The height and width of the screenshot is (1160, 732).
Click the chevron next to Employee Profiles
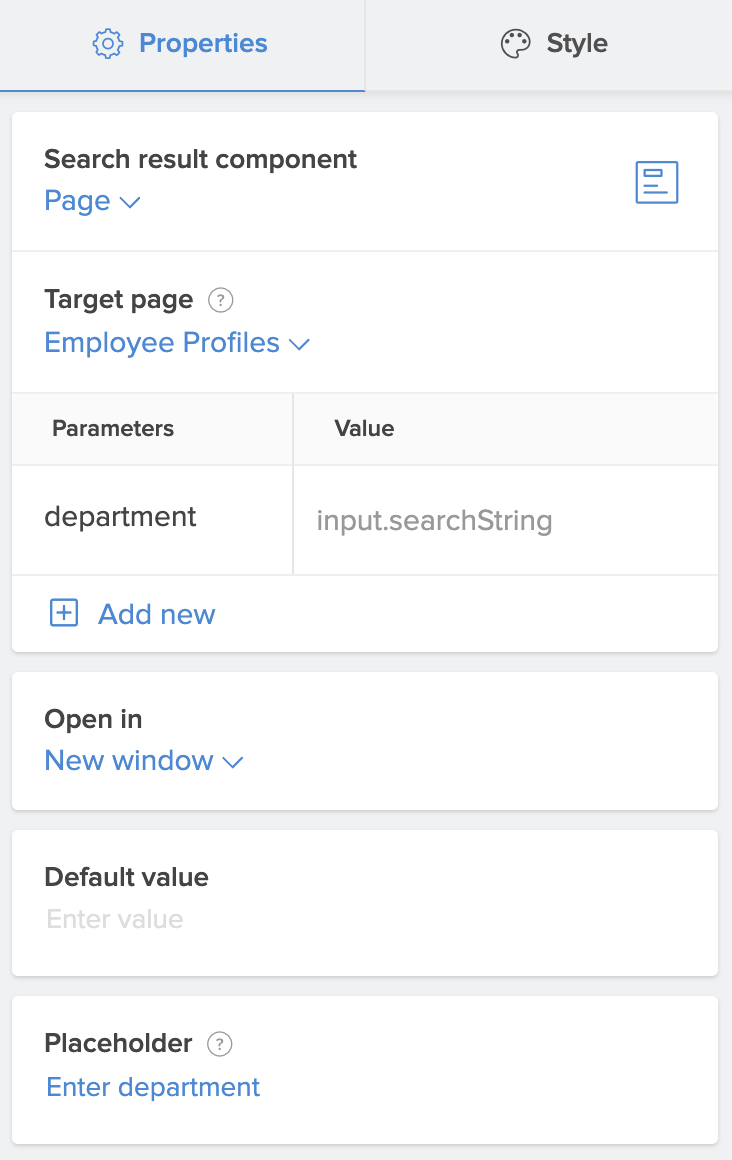[299, 344]
